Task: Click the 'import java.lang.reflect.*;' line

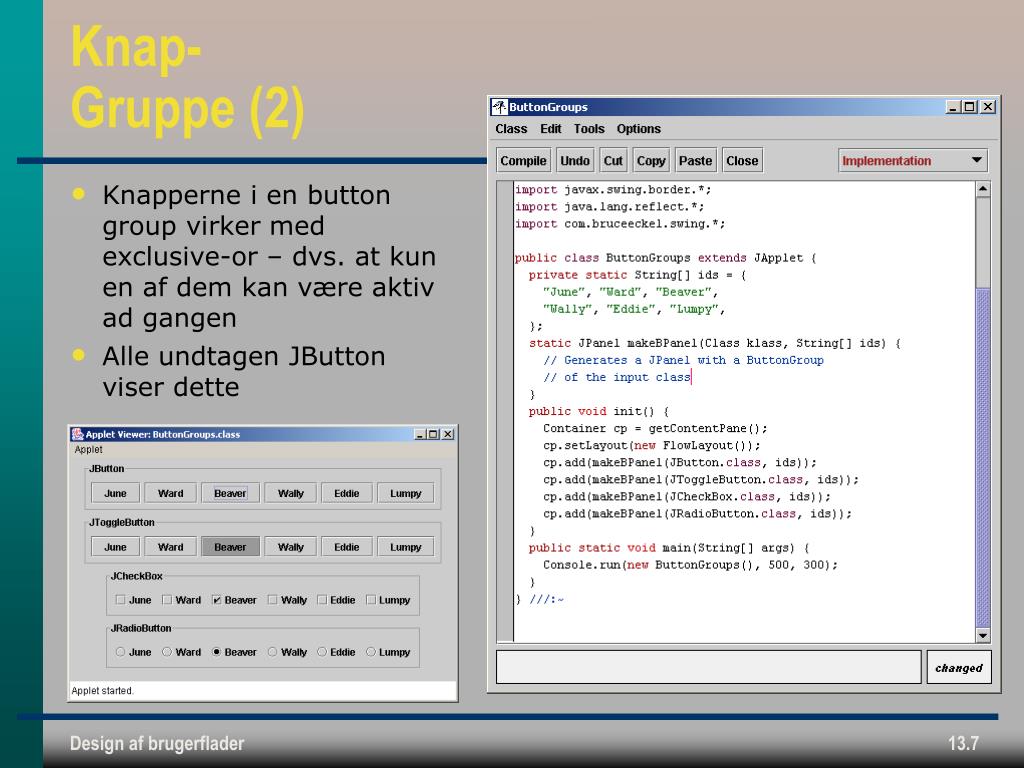Action: (x=609, y=206)
